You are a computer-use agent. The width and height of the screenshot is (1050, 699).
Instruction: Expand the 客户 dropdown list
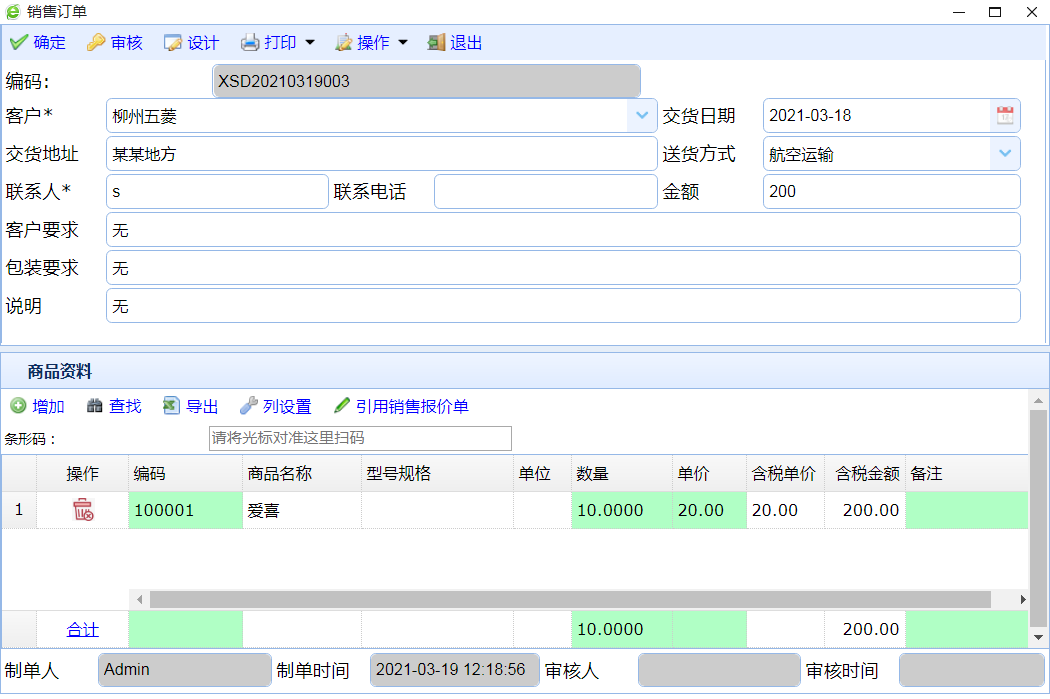(641, 116)
